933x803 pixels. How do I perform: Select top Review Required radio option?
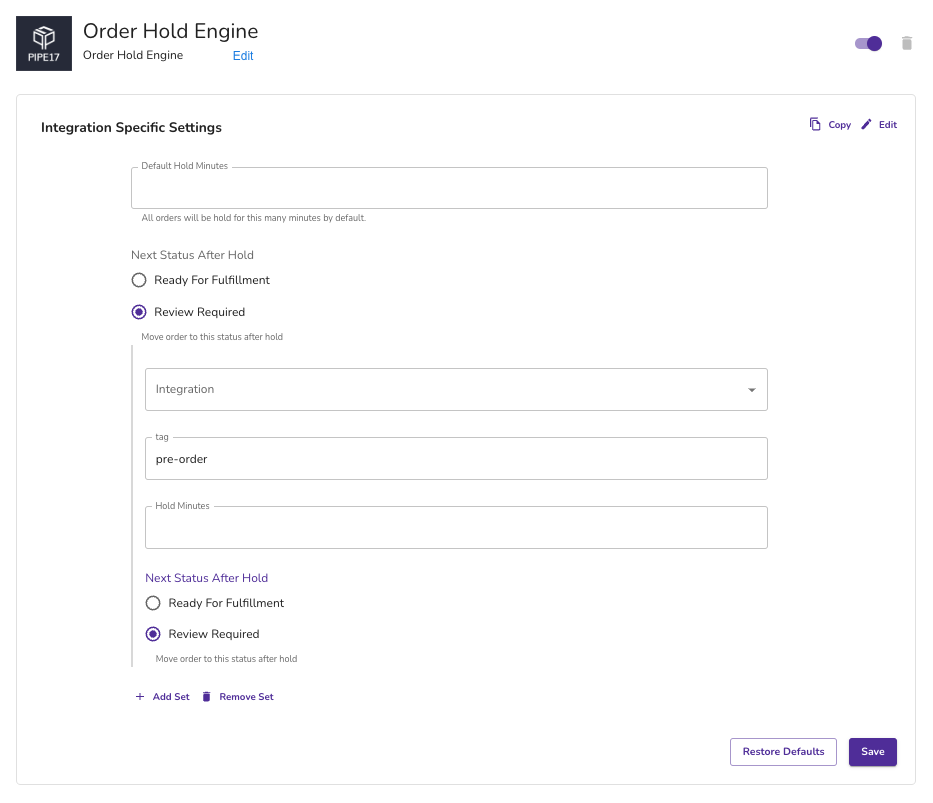139,312
